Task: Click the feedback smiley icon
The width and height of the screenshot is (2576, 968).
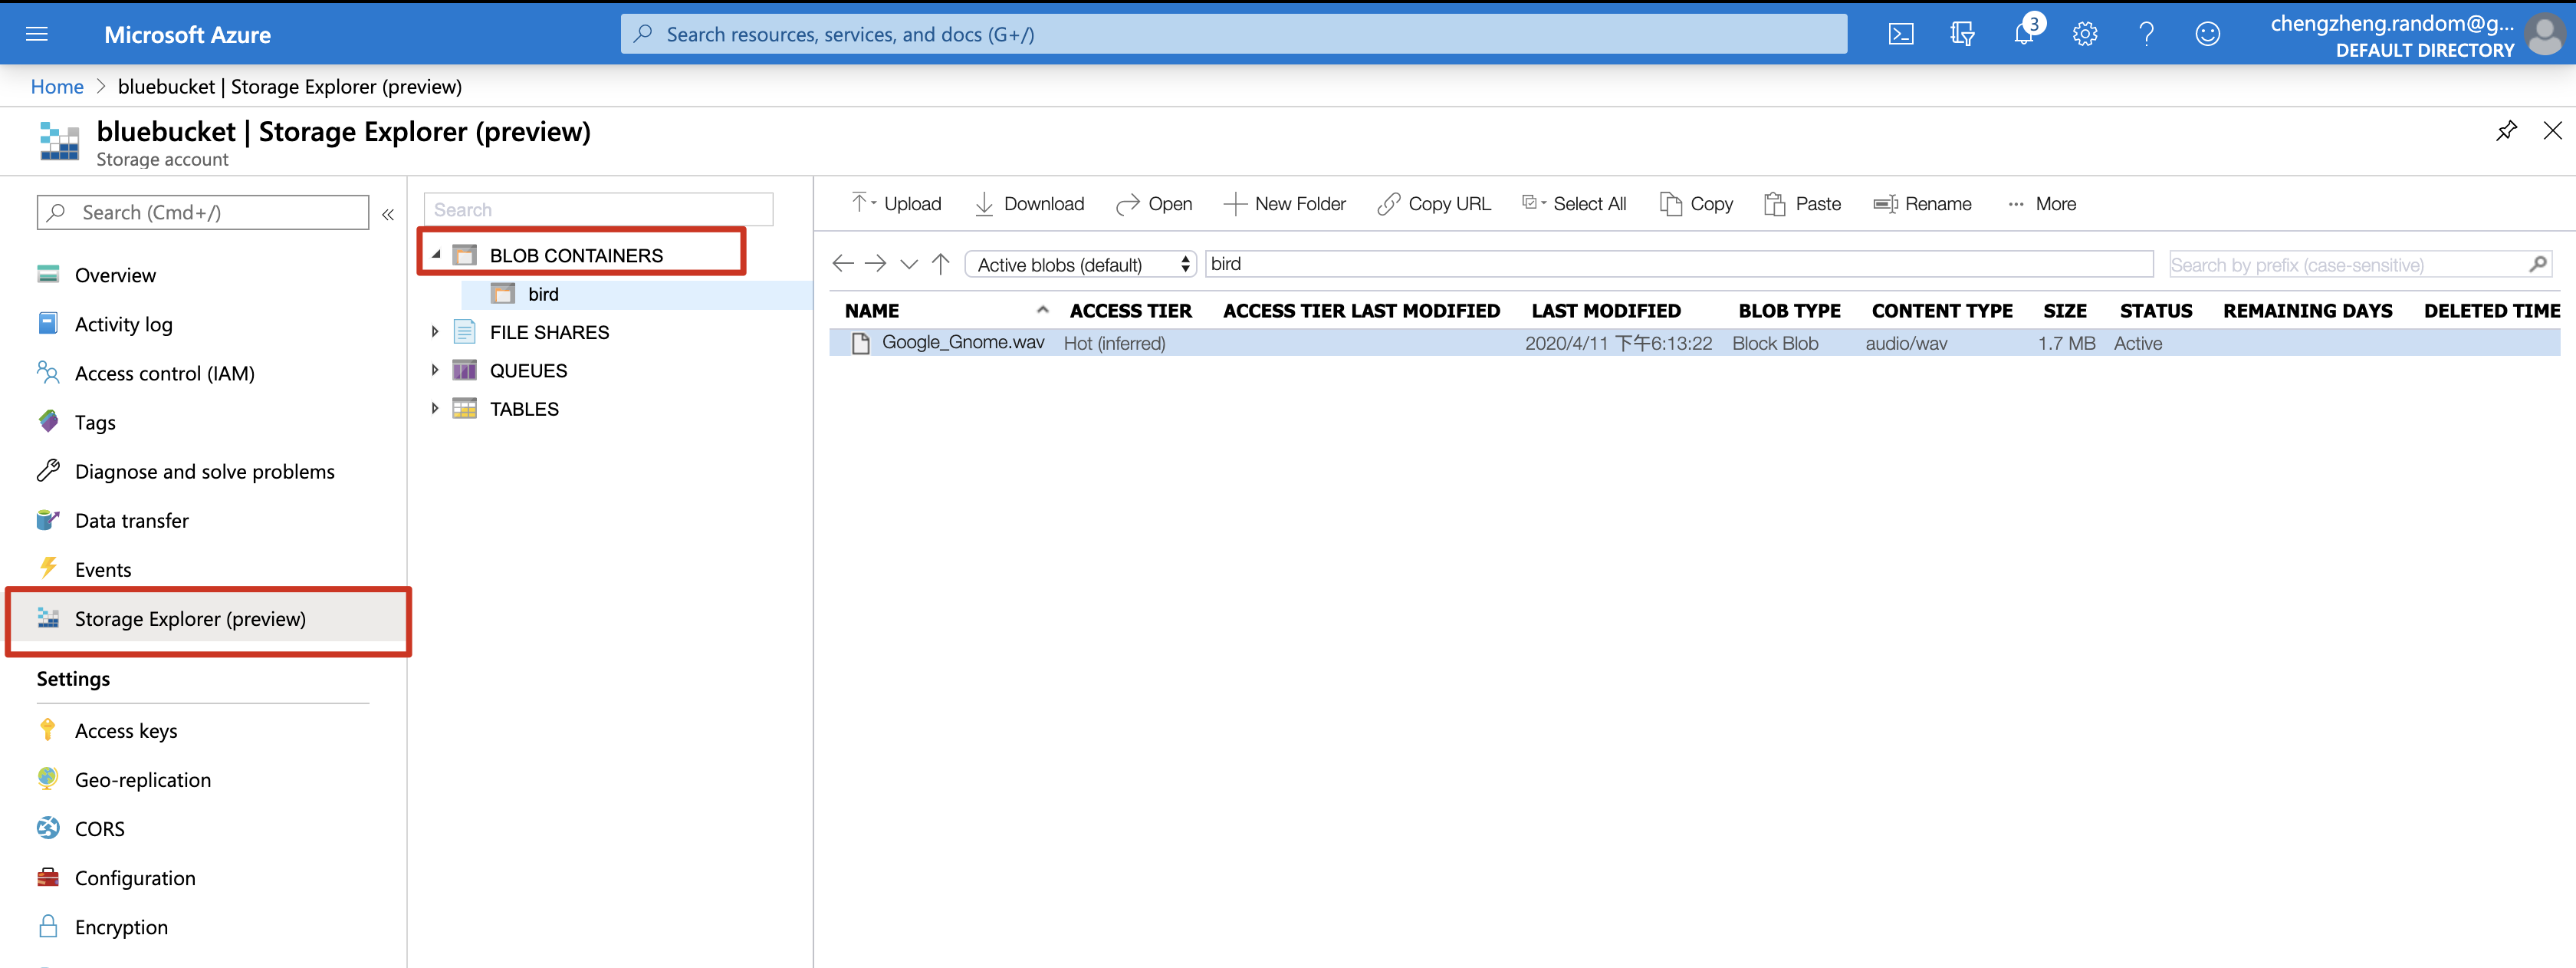Action: tap(2207, 34)
